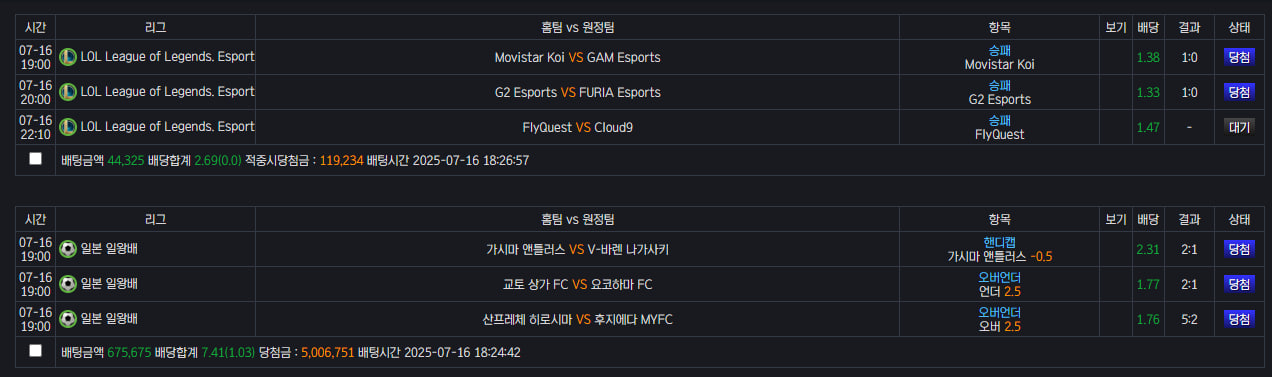The image size is (1272, 377).
Task: Click LOL icon in FlyQuest row
Action: coord(68,127)
